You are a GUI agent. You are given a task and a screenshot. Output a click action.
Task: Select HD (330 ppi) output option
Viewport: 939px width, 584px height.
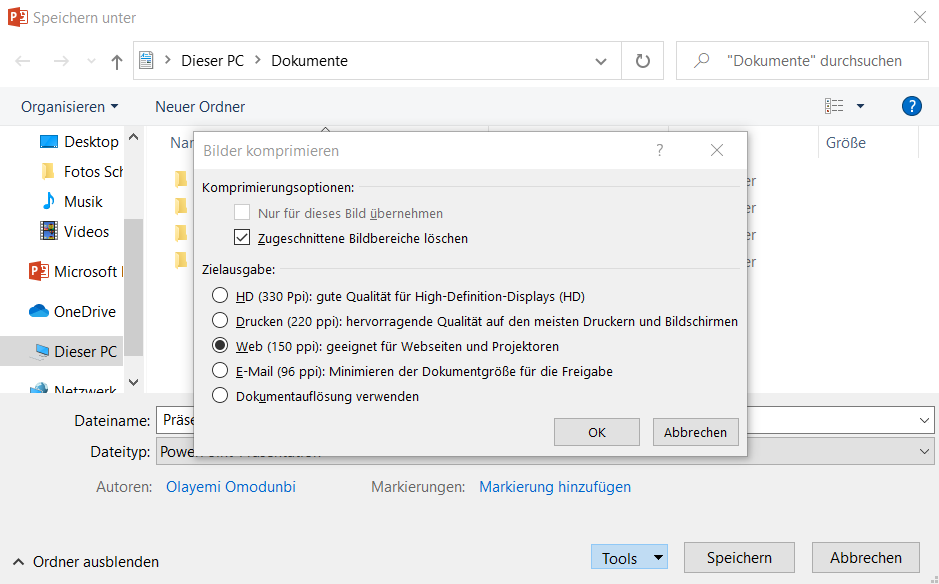(x=220, y=296)
